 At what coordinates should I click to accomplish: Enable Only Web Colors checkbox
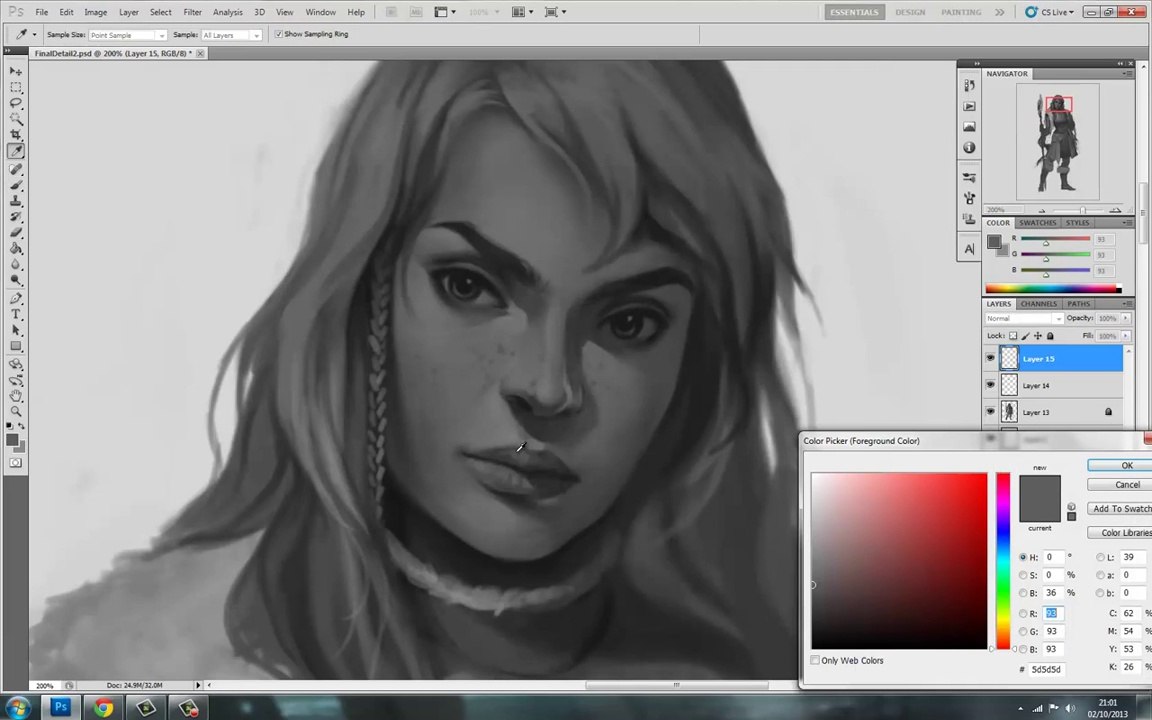[815, 660]
